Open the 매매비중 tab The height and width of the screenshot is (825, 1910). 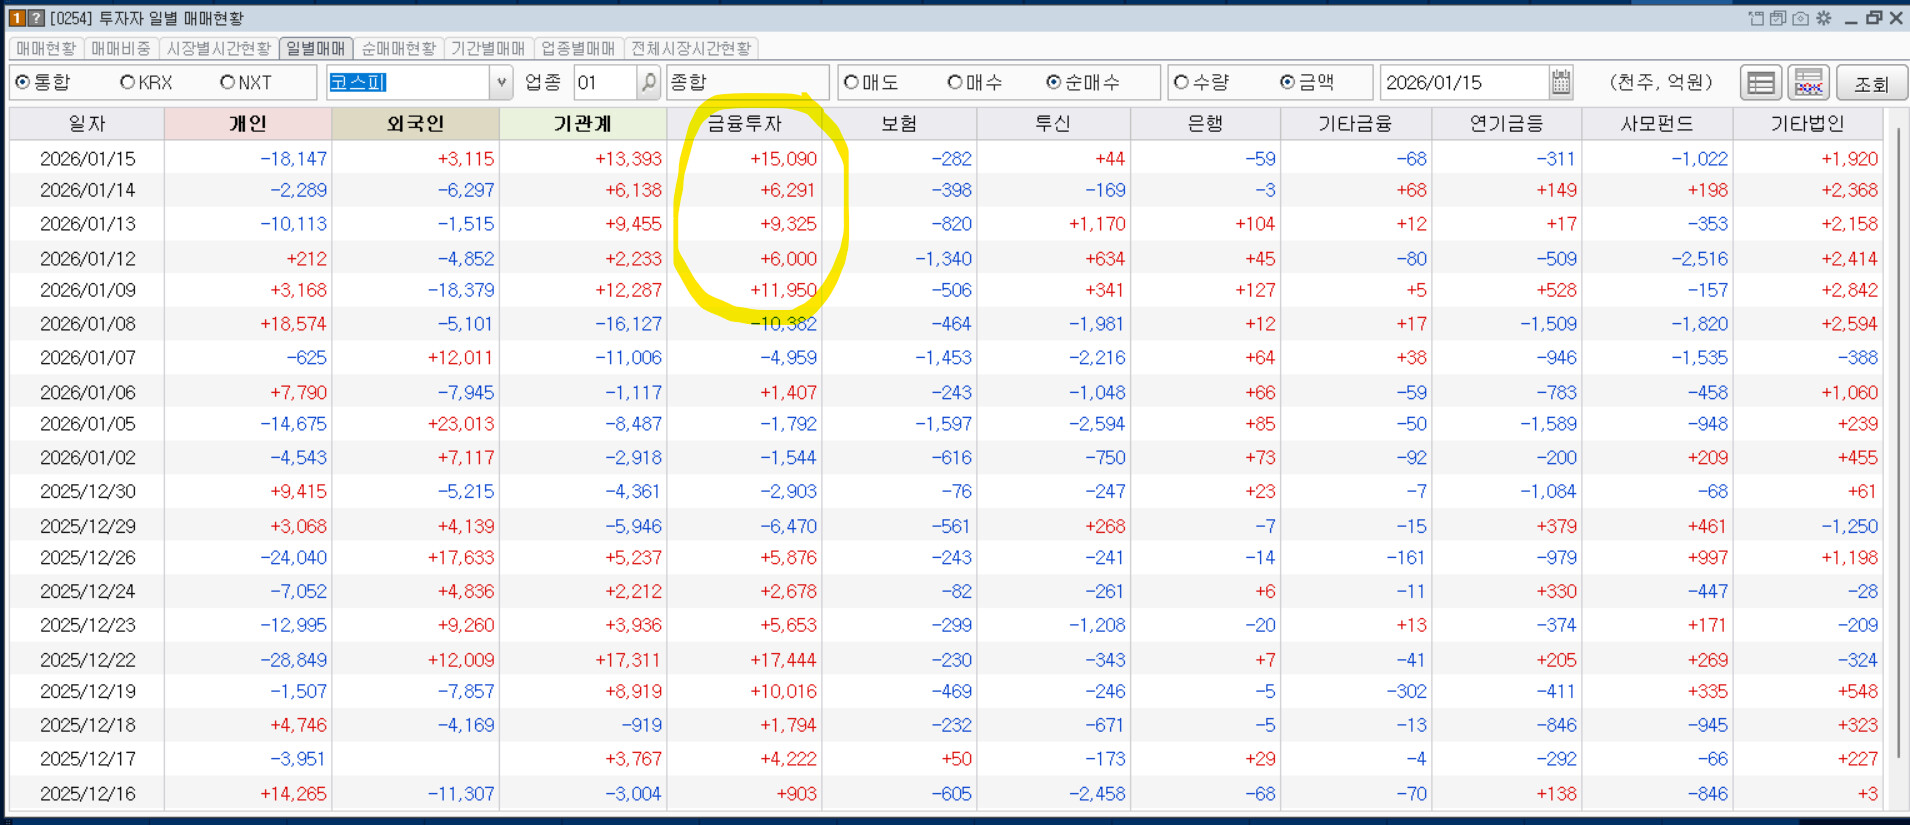click(x=120, y=48)
